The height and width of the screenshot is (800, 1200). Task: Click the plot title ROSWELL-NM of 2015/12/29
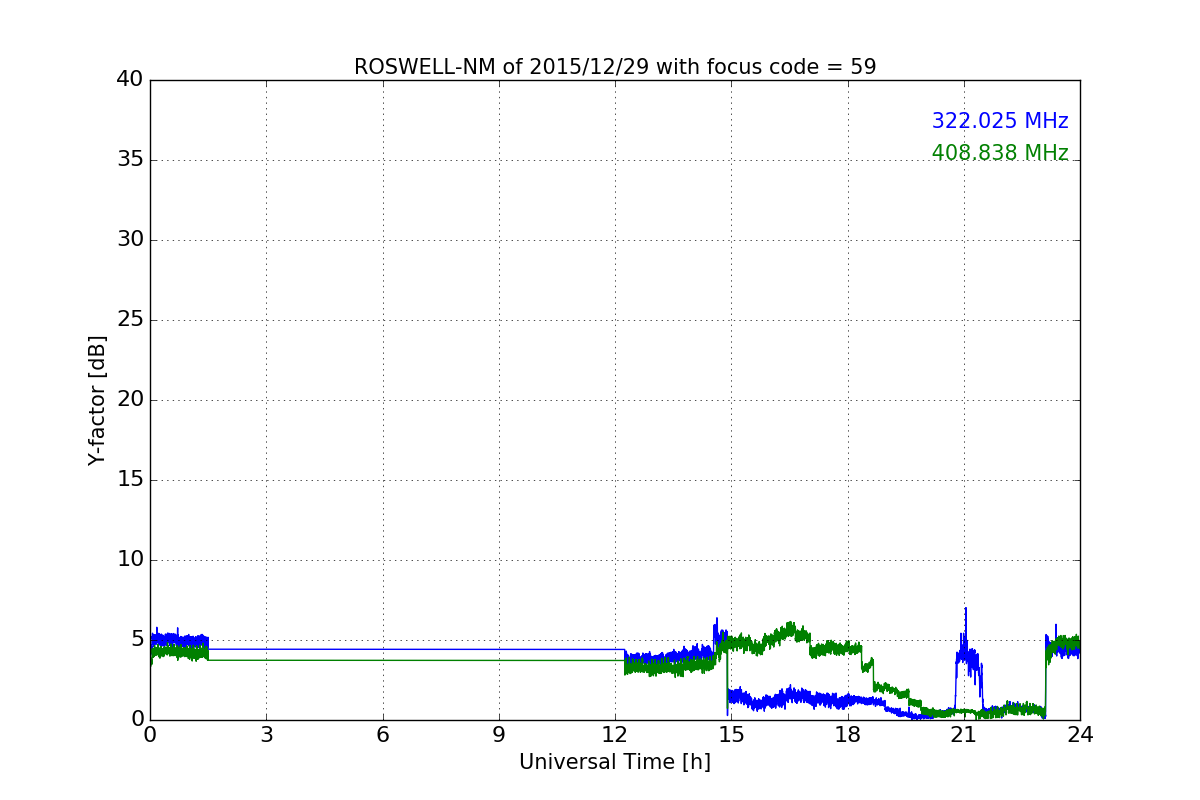click(x=615, y=67)
